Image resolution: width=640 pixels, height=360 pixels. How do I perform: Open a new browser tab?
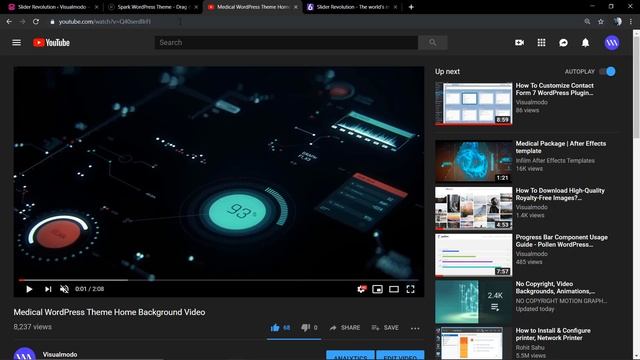tap(411, 7)
